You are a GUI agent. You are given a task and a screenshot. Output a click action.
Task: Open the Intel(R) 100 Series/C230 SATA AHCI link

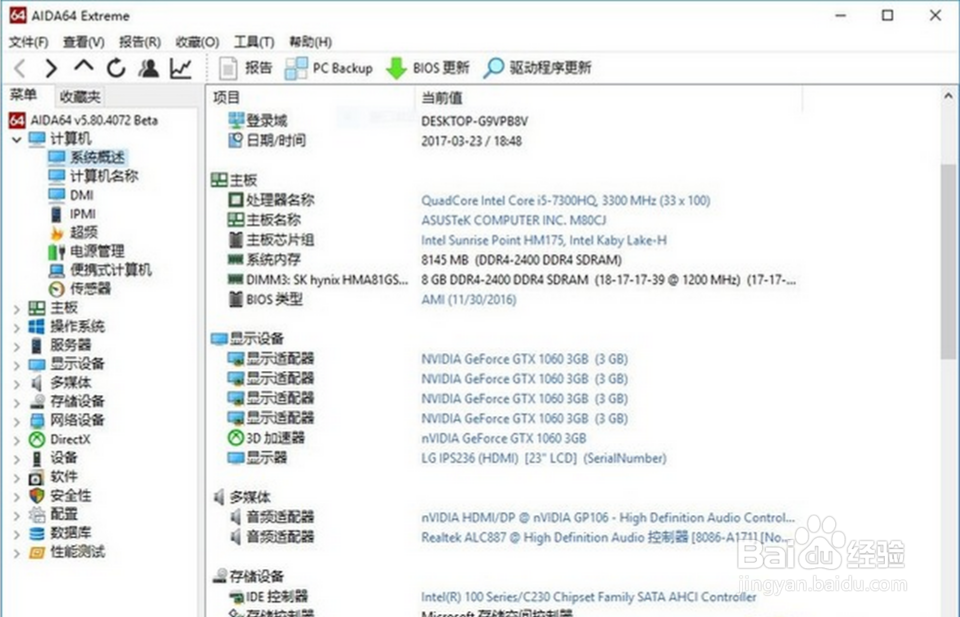point(588,597)
